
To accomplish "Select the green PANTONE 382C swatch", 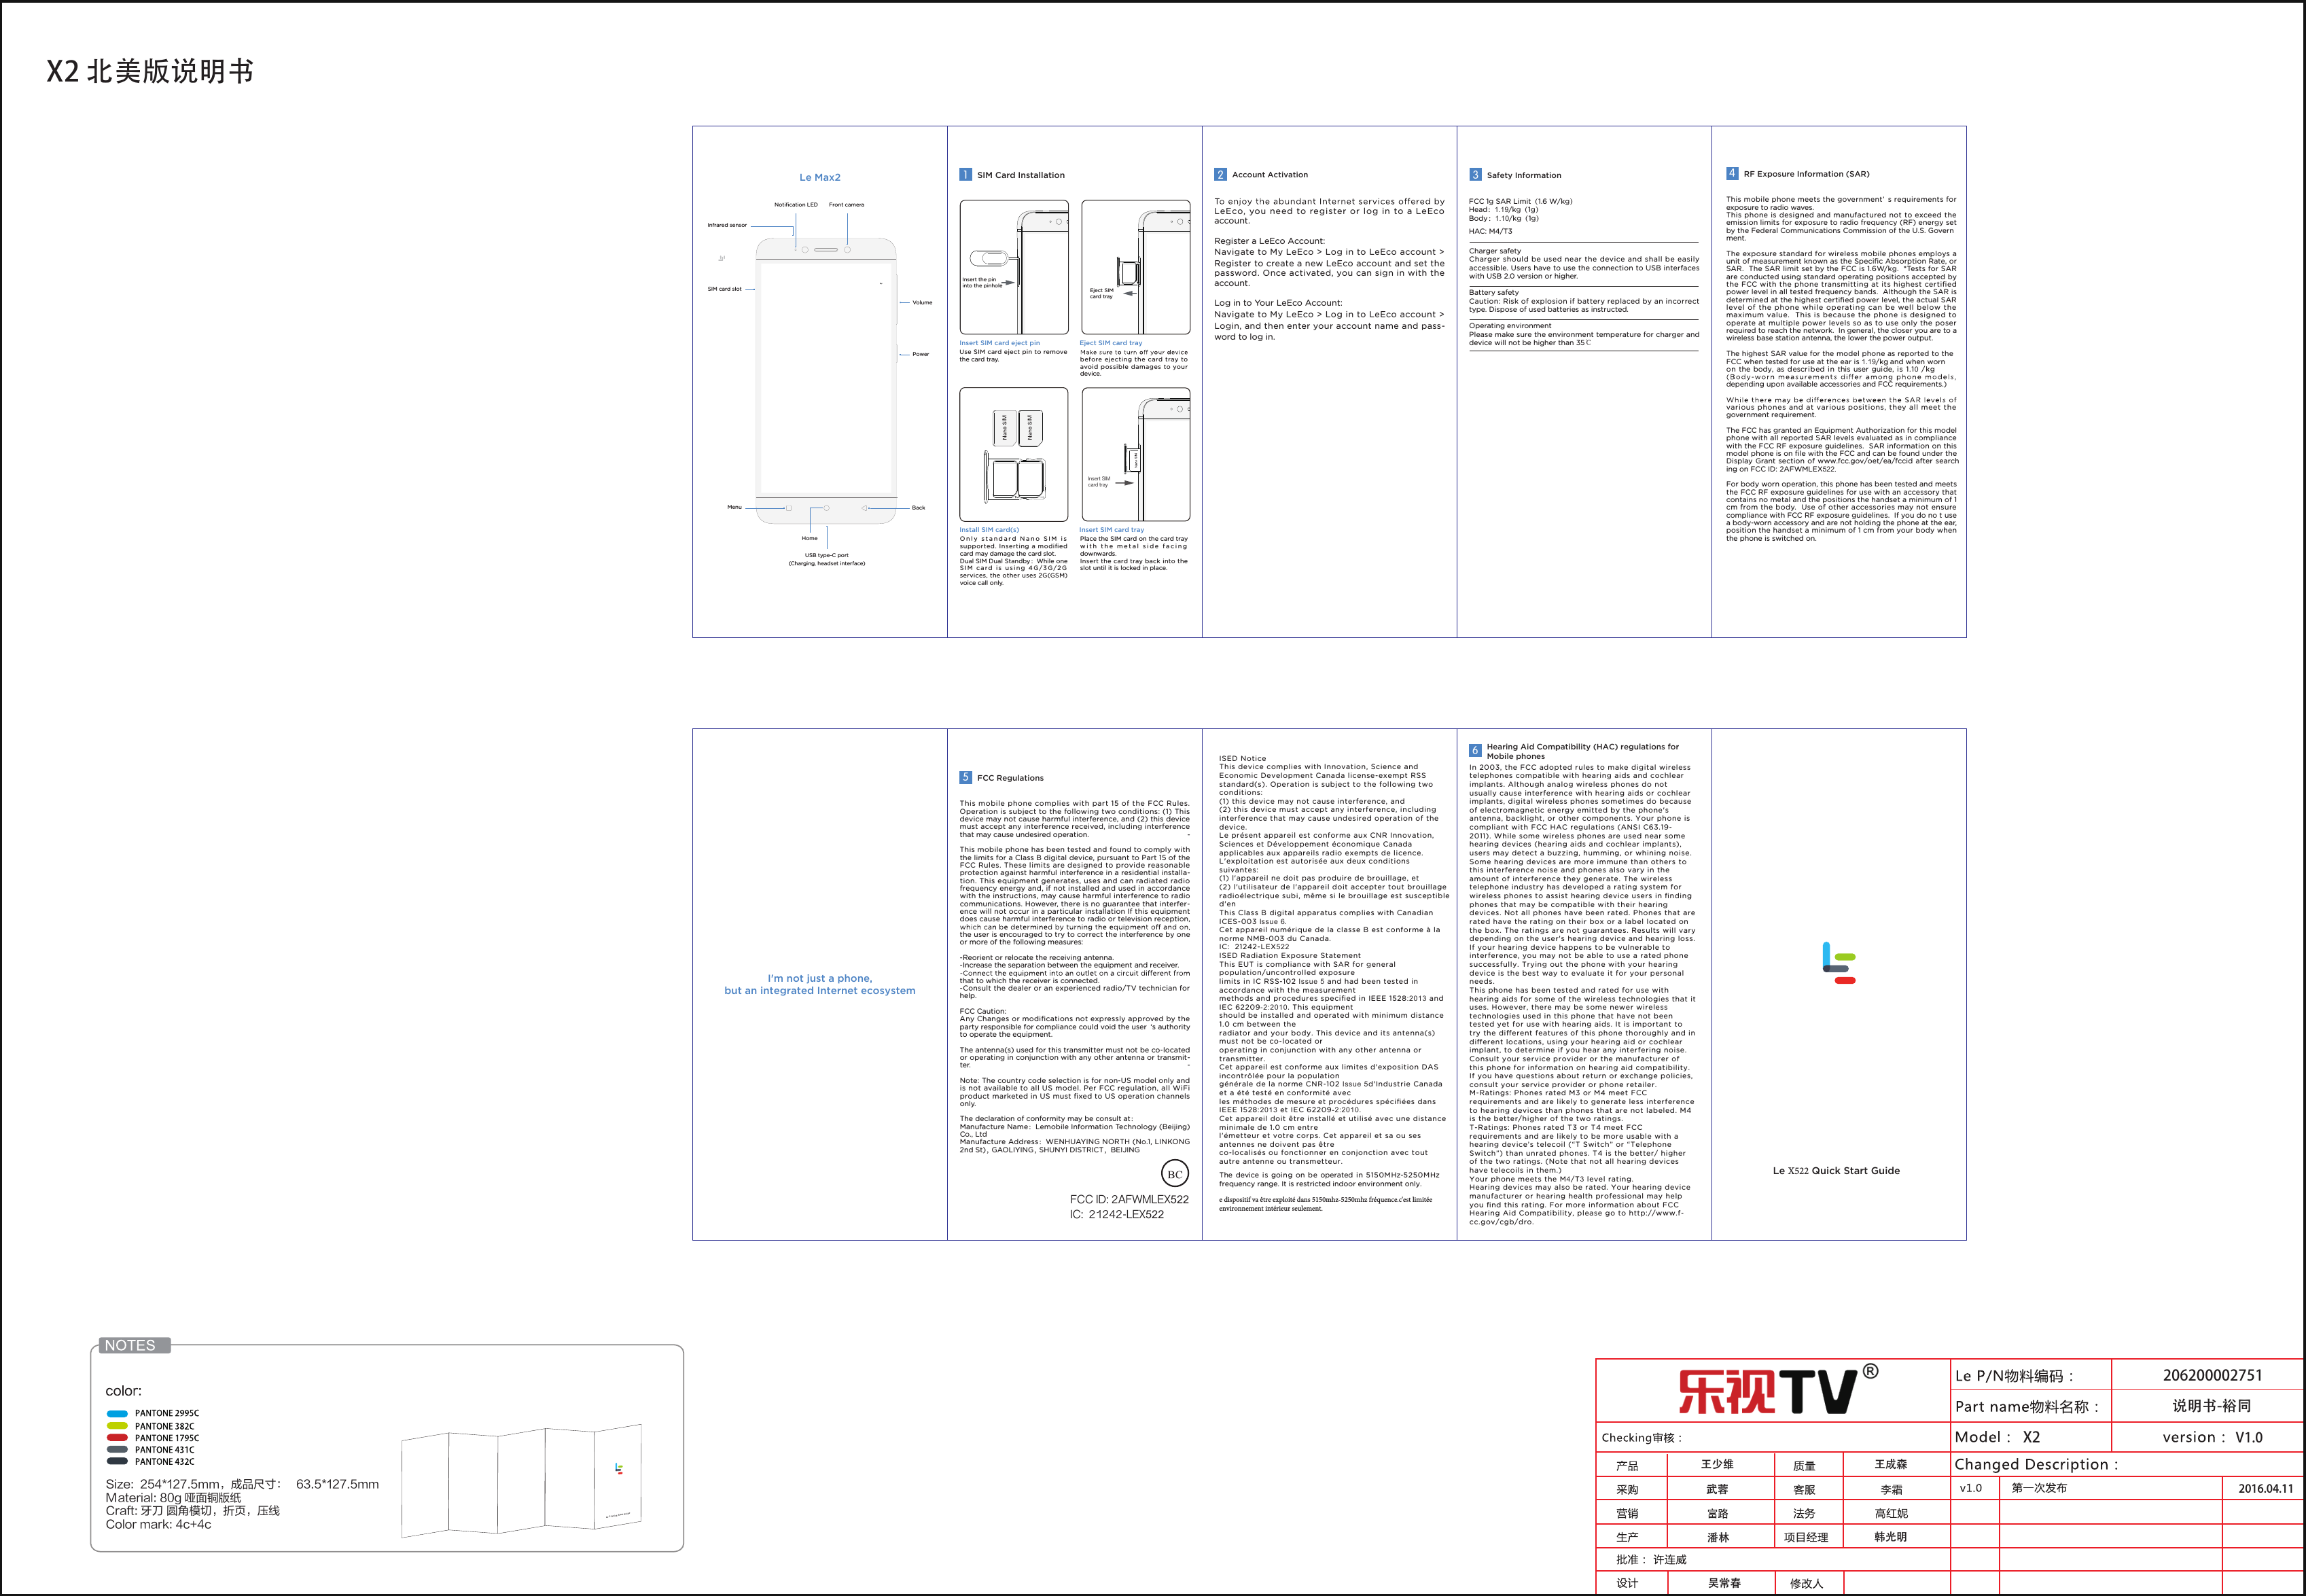I will [117, 1426].
